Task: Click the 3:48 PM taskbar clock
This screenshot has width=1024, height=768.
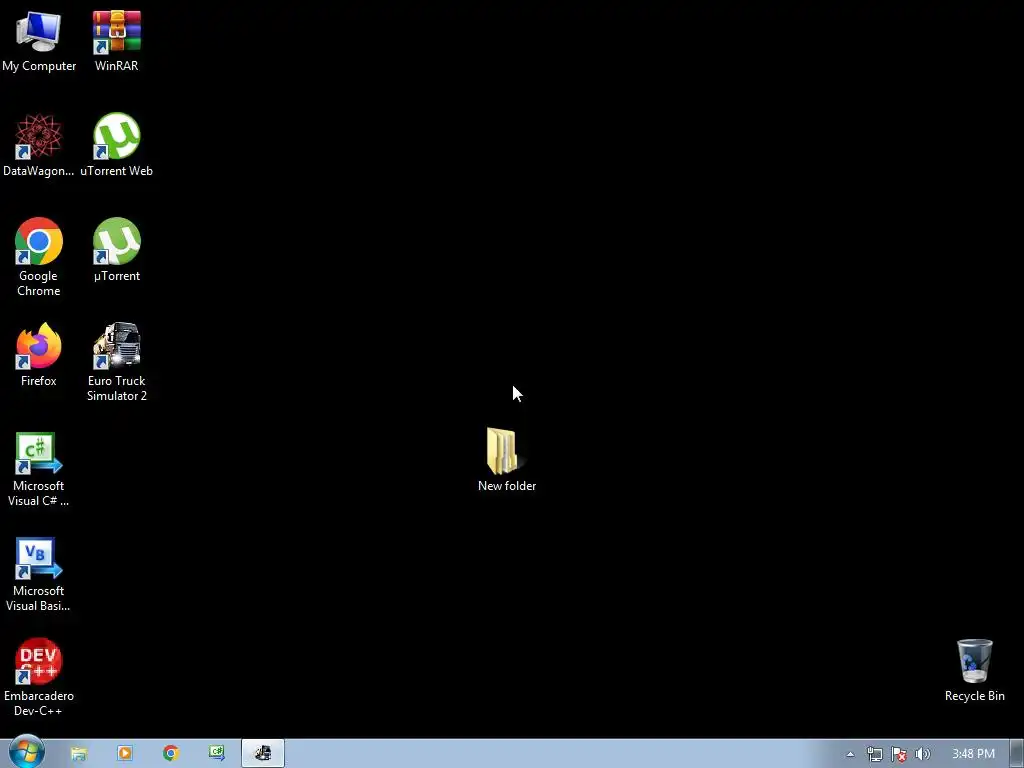Action: pos(973,754)
